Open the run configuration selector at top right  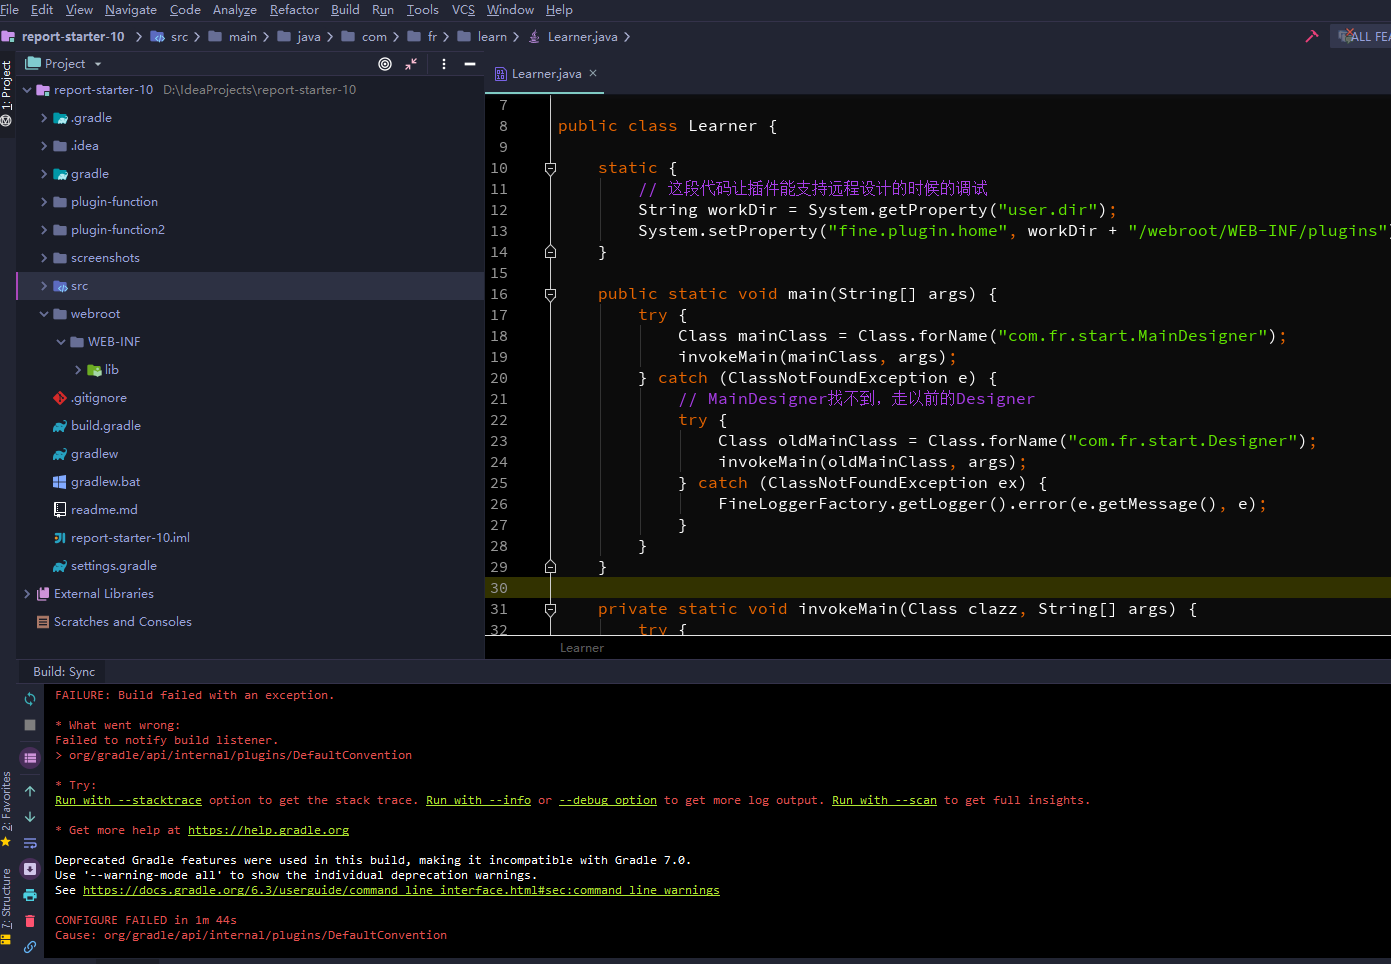pyautogui.click(x=1362, y=36)
